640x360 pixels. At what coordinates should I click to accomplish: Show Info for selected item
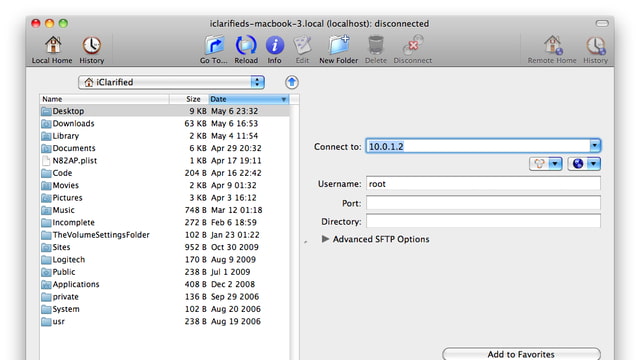coord(274,50)
